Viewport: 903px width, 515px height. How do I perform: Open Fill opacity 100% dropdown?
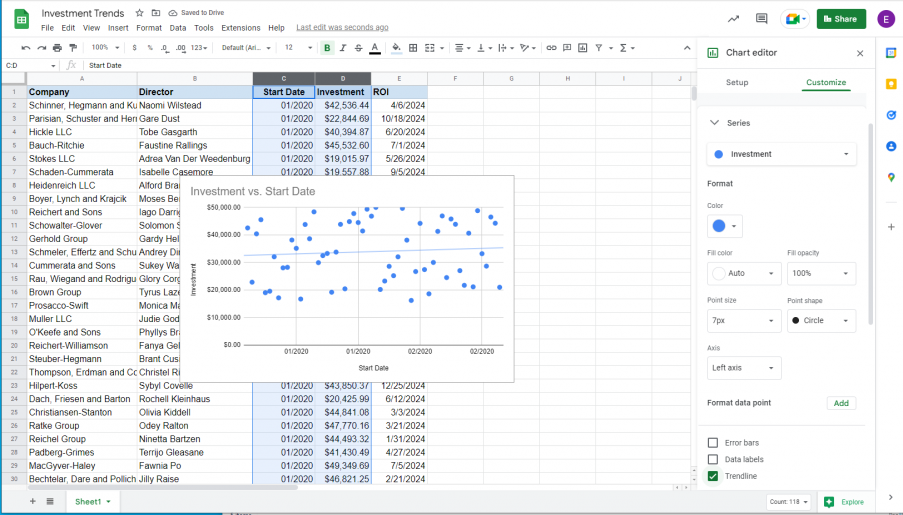point(821,273)
